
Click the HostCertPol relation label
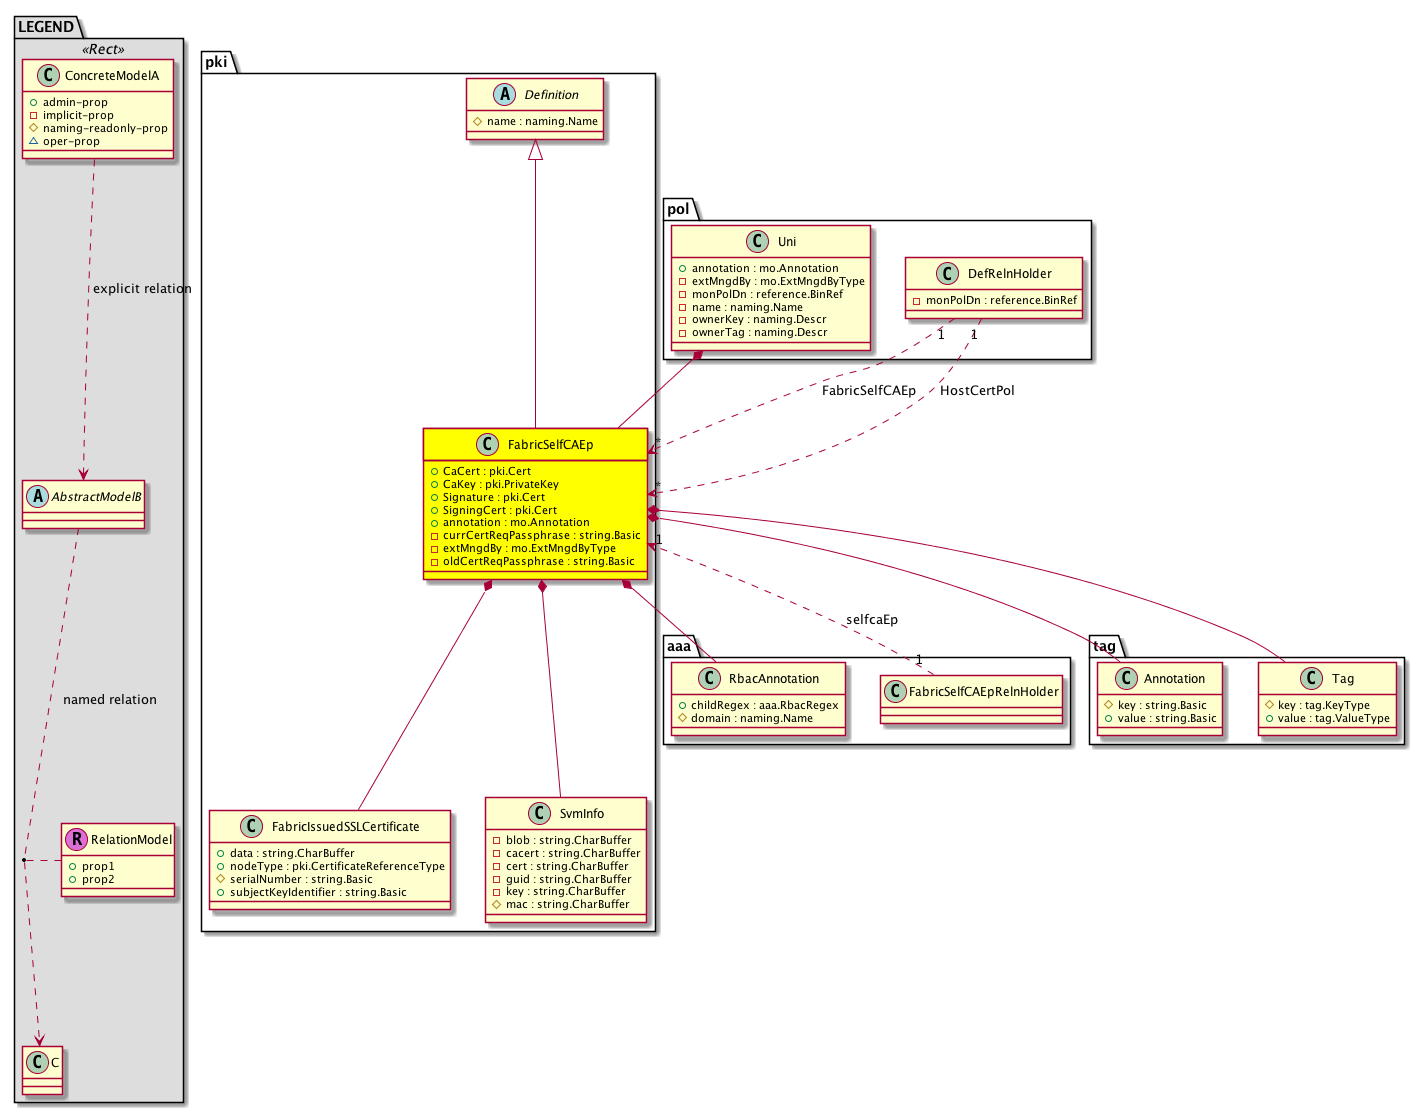[977, 391]
